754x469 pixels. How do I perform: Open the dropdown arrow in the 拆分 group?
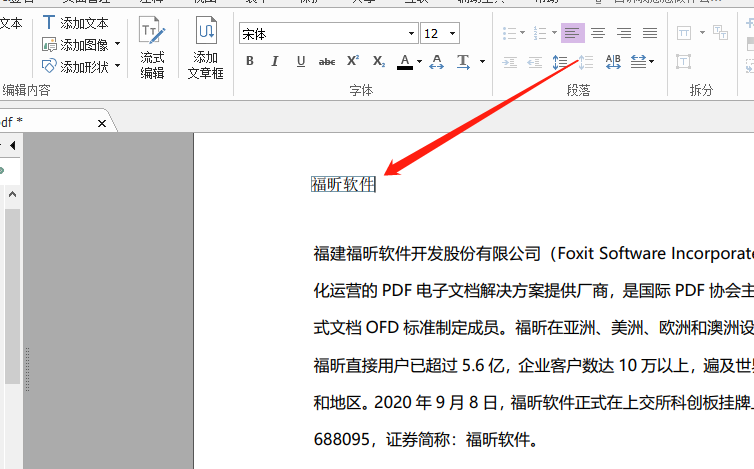point(702,33)
